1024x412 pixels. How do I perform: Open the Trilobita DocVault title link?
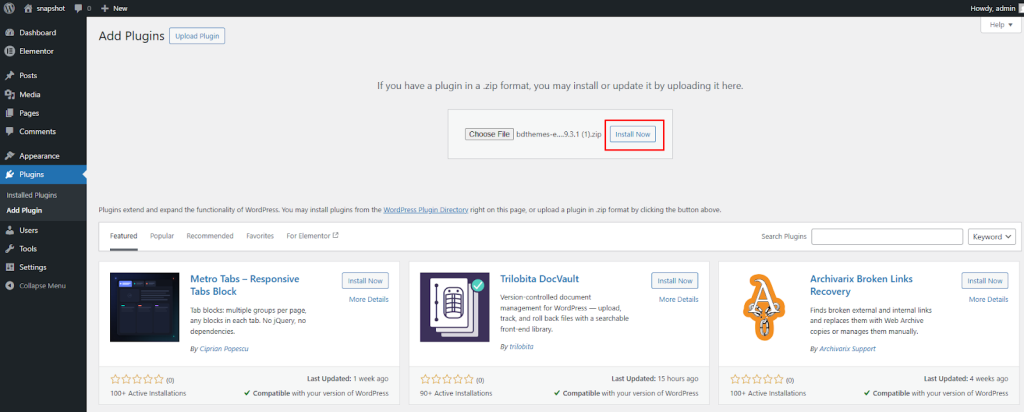click(x=539, y=279)
